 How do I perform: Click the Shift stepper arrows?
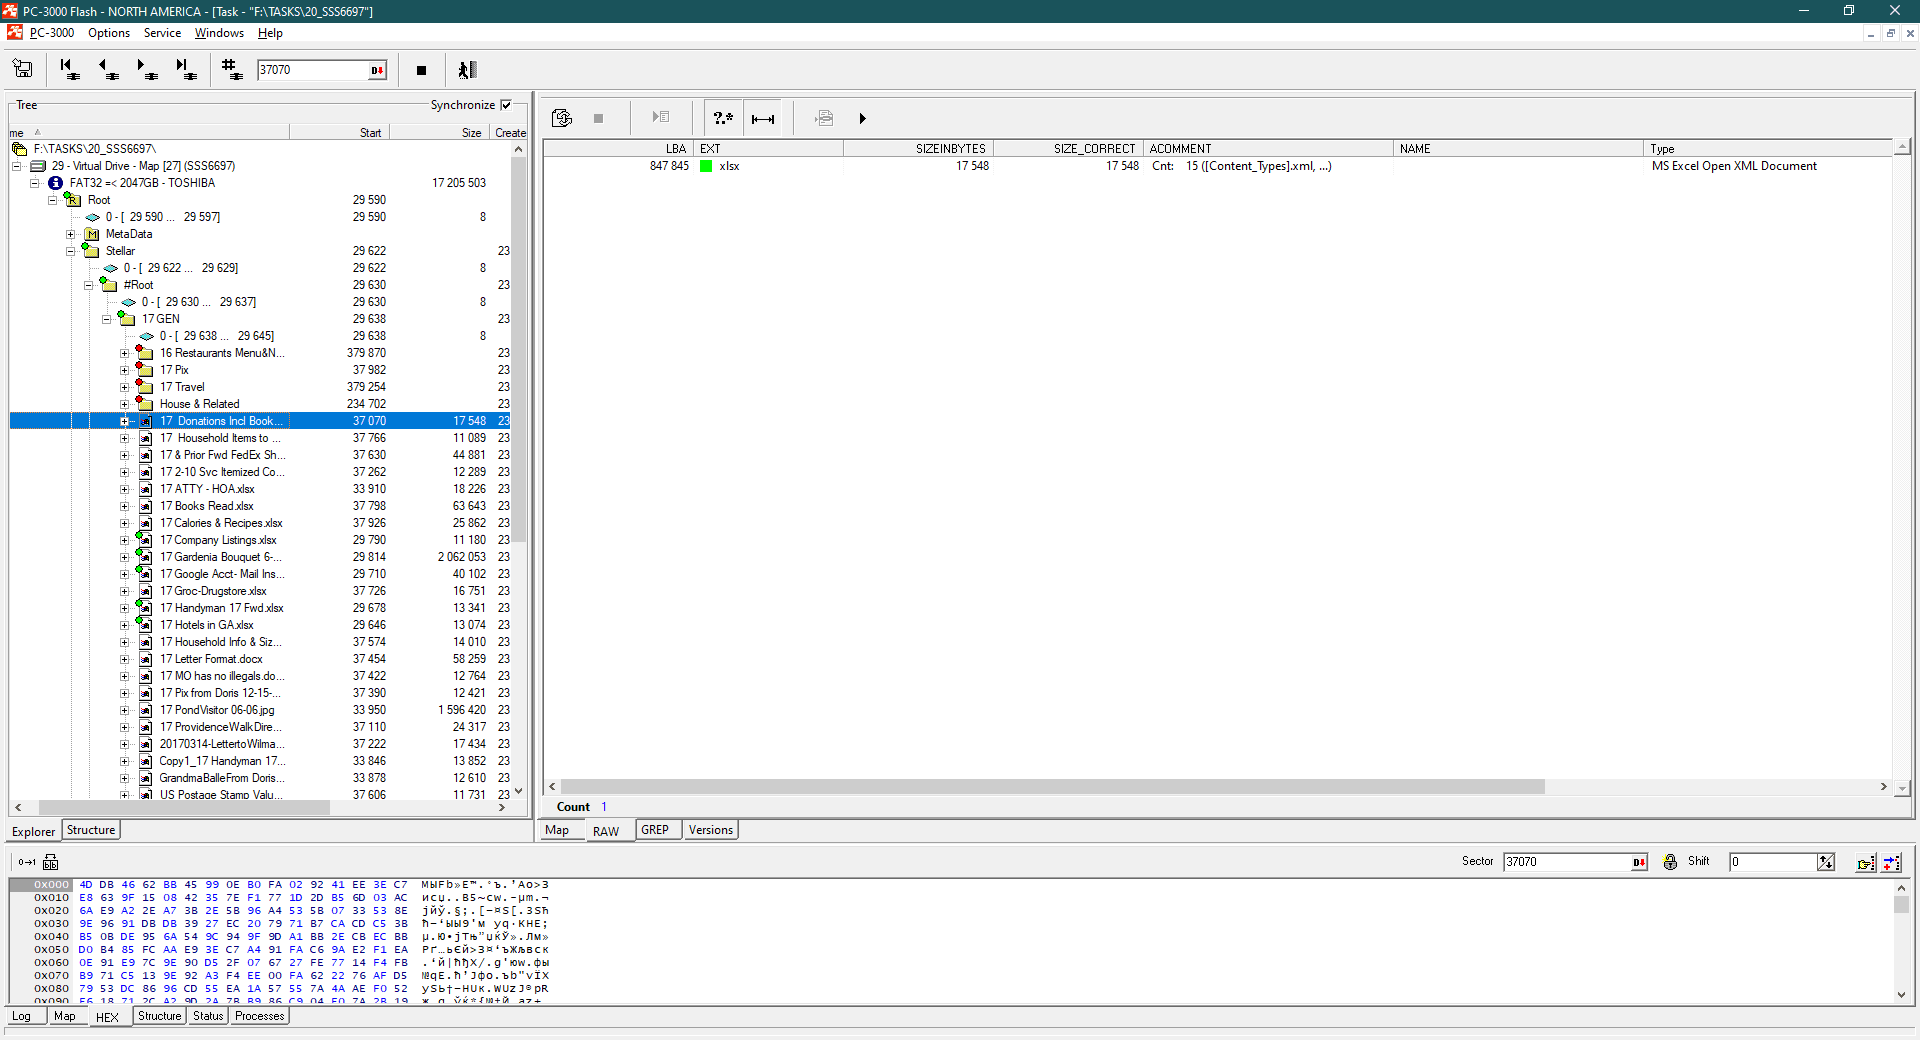click(1826, 862)
